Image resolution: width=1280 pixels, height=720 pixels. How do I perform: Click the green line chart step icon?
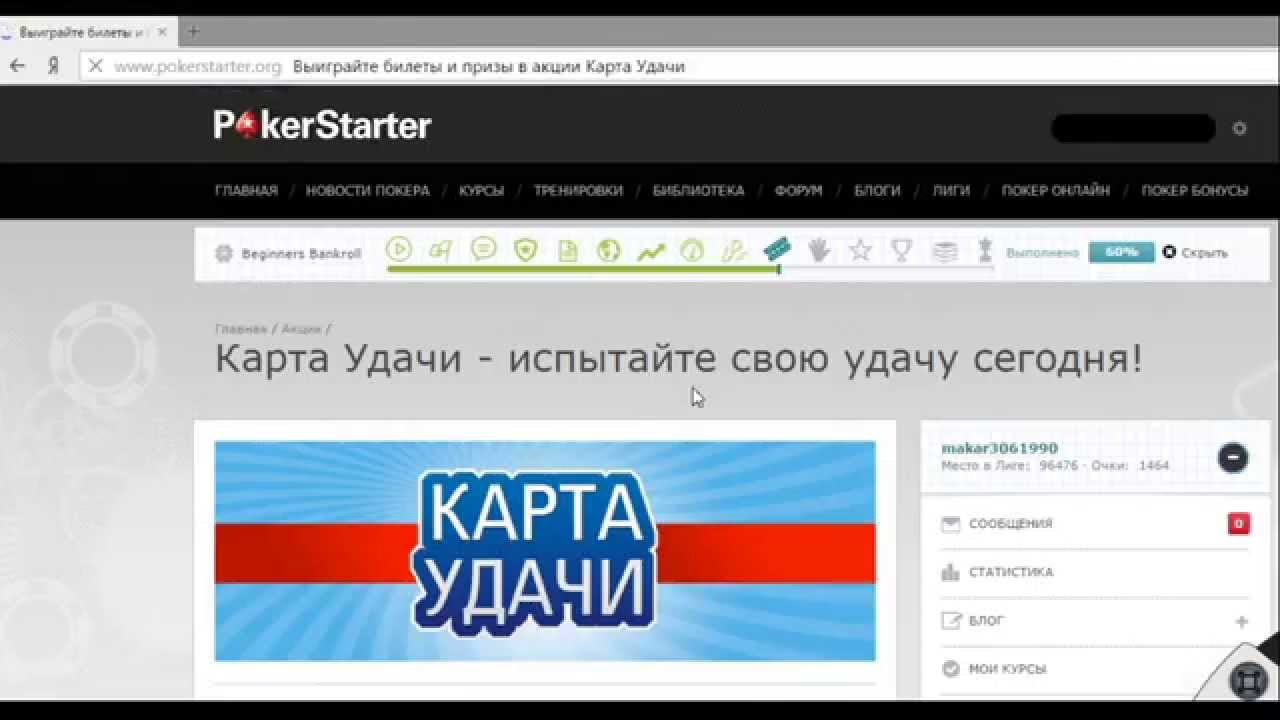point(651,252)
